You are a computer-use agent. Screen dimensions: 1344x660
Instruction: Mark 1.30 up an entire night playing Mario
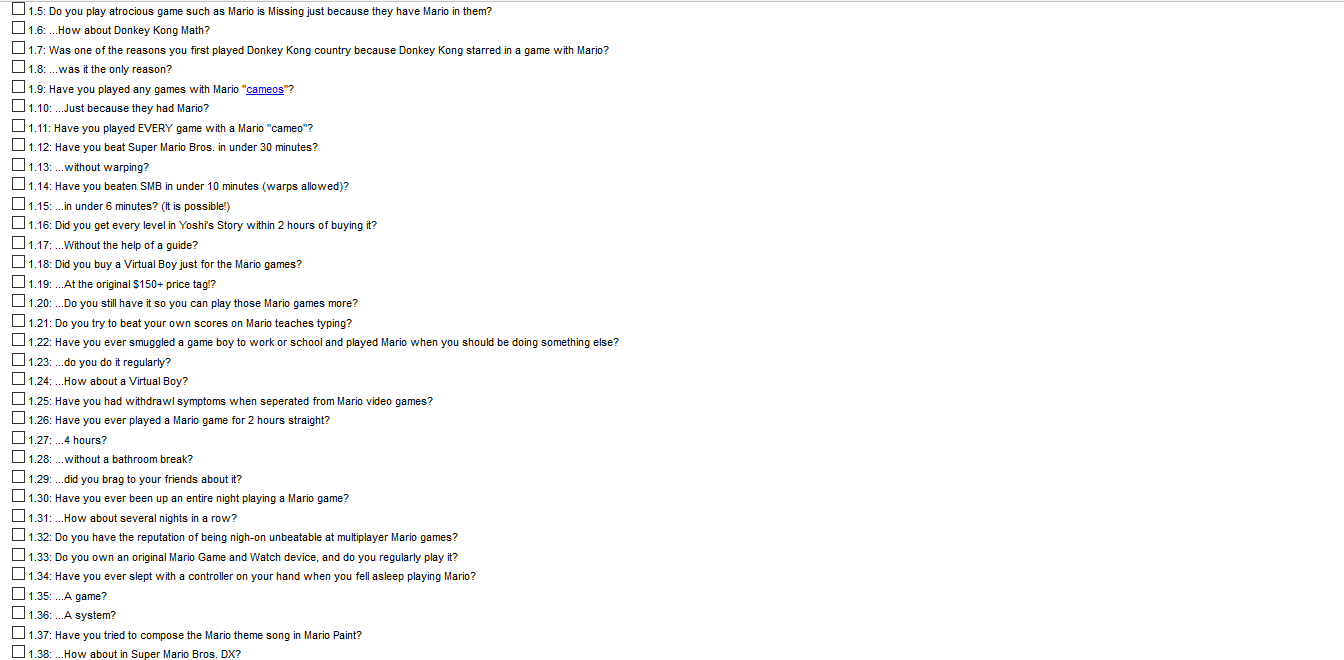click(19, 497)
